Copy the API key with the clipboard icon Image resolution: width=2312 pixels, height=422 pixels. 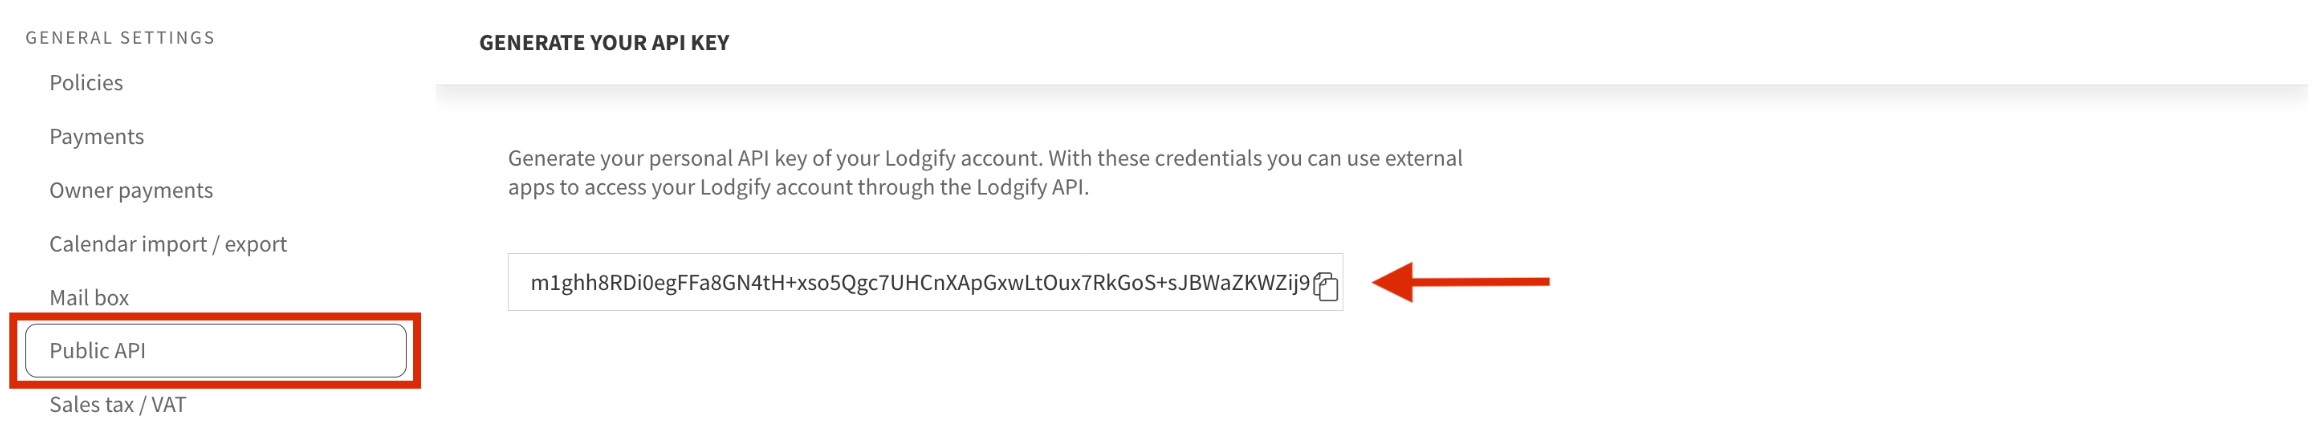[x=1326, y=286]
